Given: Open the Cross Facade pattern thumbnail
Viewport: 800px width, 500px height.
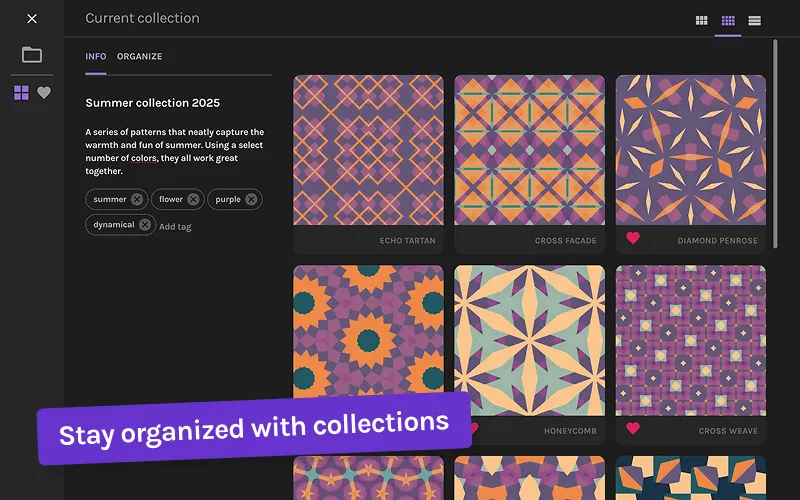Looking at the screenshot, I should pos(530,150).
